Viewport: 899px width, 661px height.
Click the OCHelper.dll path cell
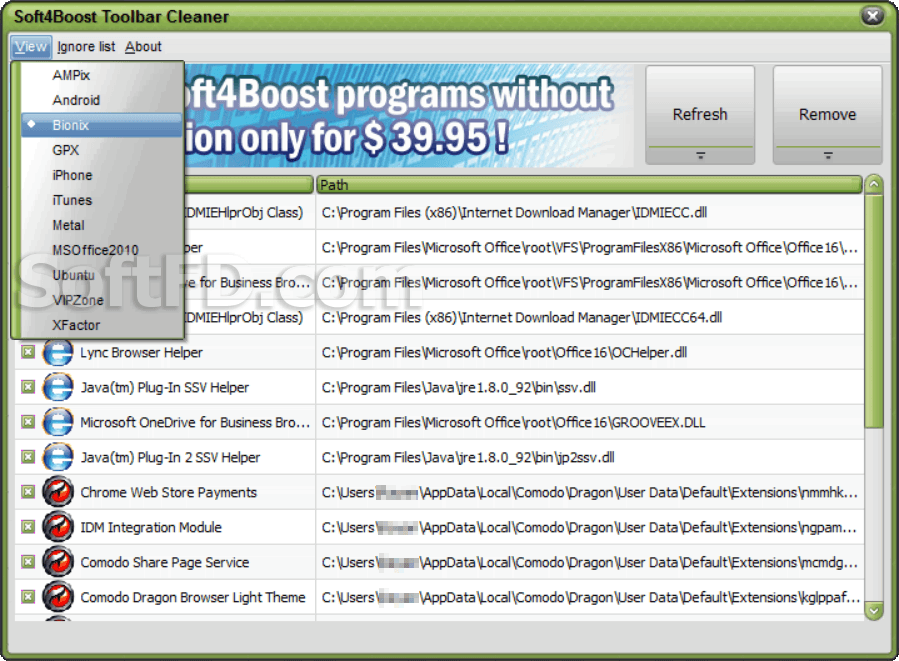point(590,353)
